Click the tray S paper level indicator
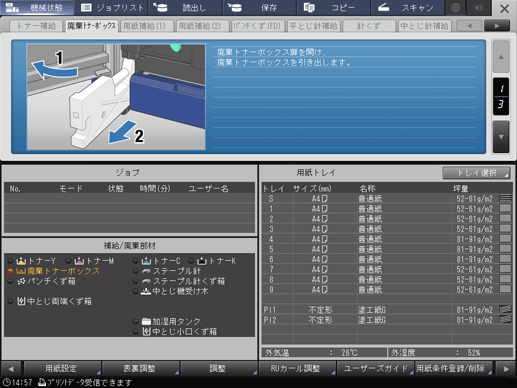517x388 pixels. 505,198
